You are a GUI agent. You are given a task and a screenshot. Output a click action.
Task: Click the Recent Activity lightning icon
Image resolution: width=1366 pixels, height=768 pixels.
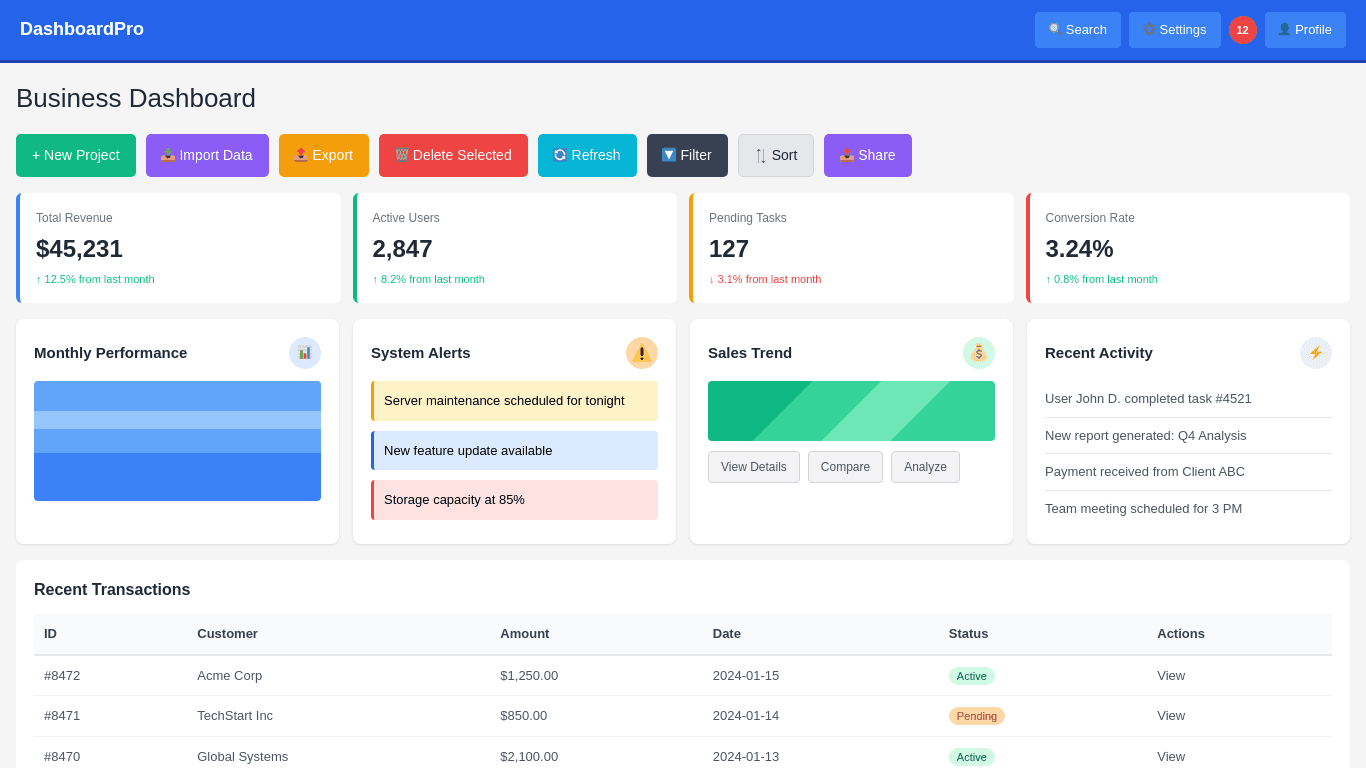coord(1316,353)
